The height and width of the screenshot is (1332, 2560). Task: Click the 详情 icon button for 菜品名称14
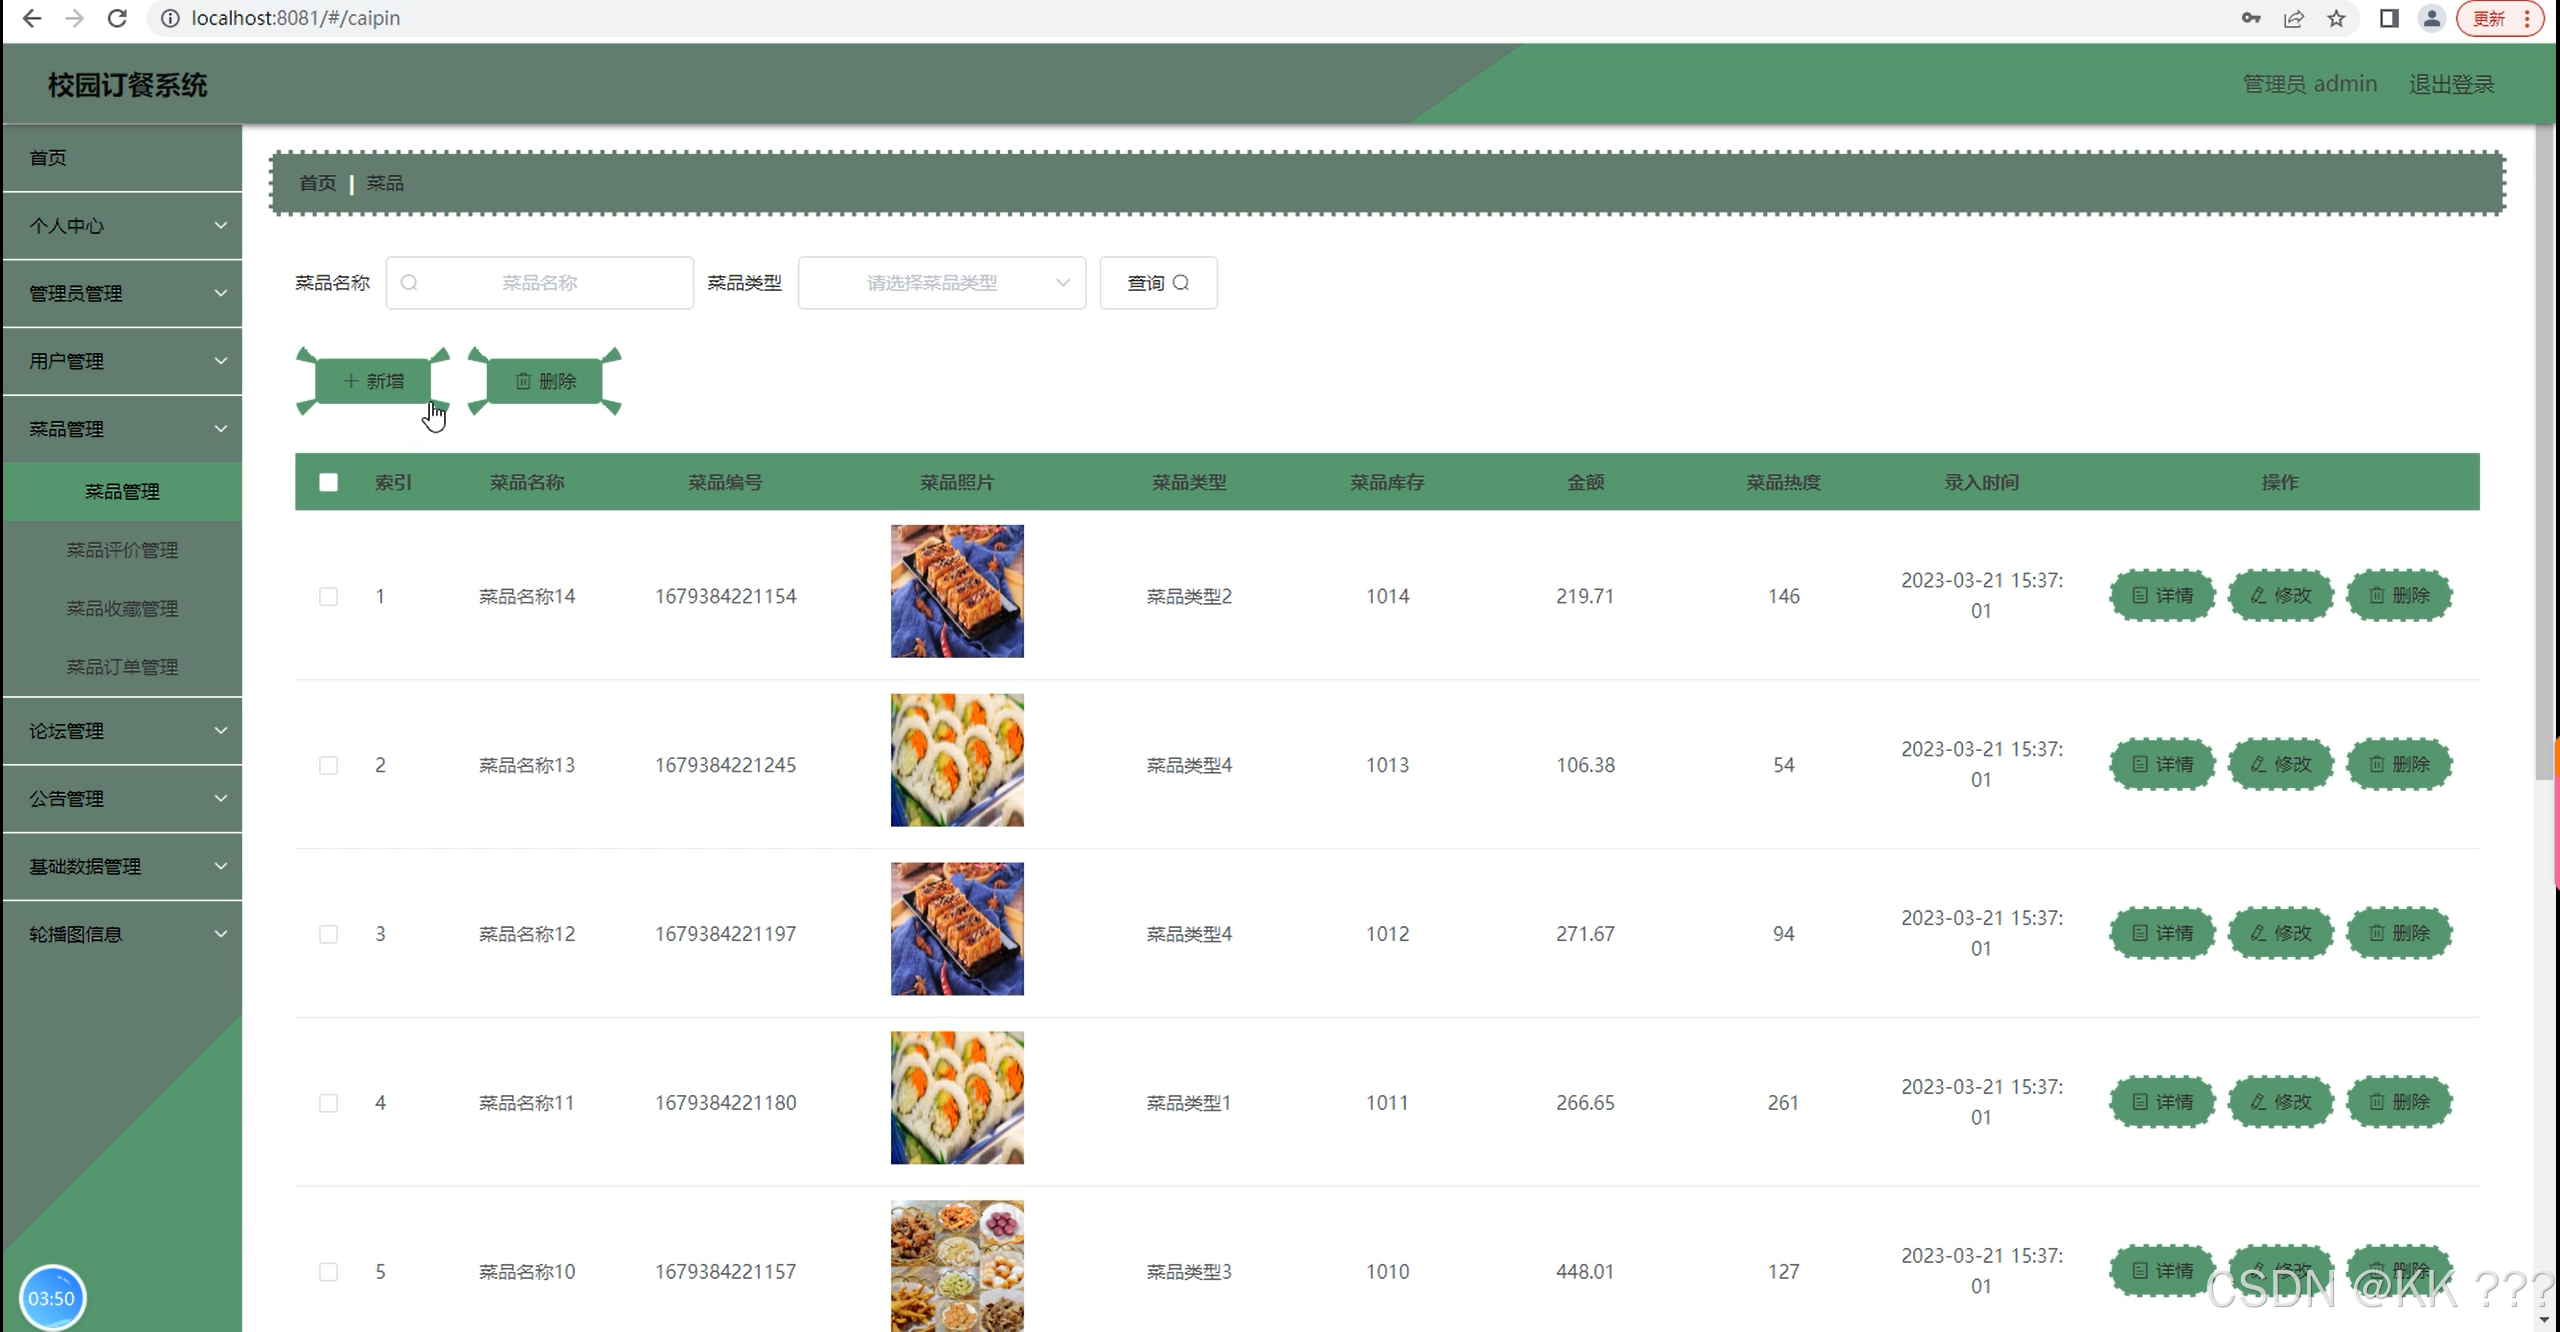(2162, 596)
